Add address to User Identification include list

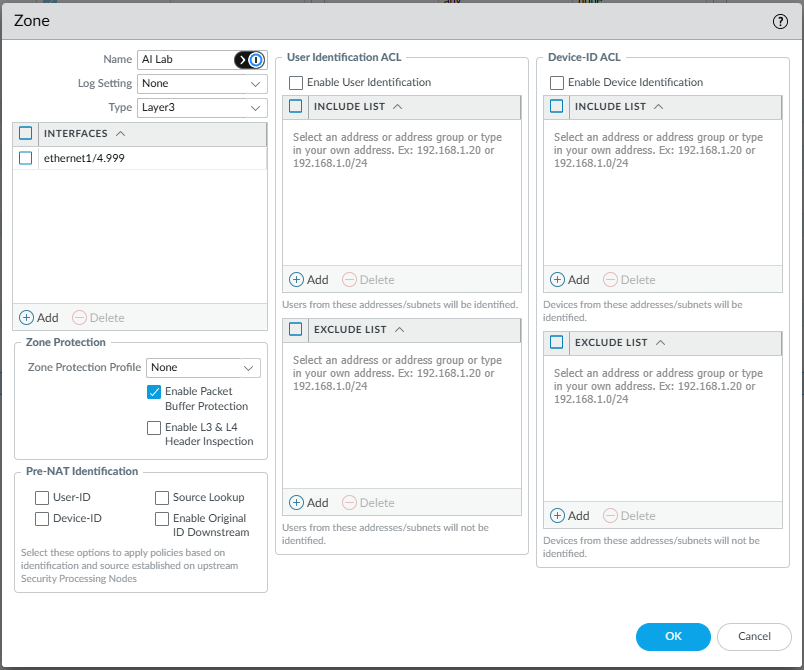pyautogui.click(x=309, y=280)
